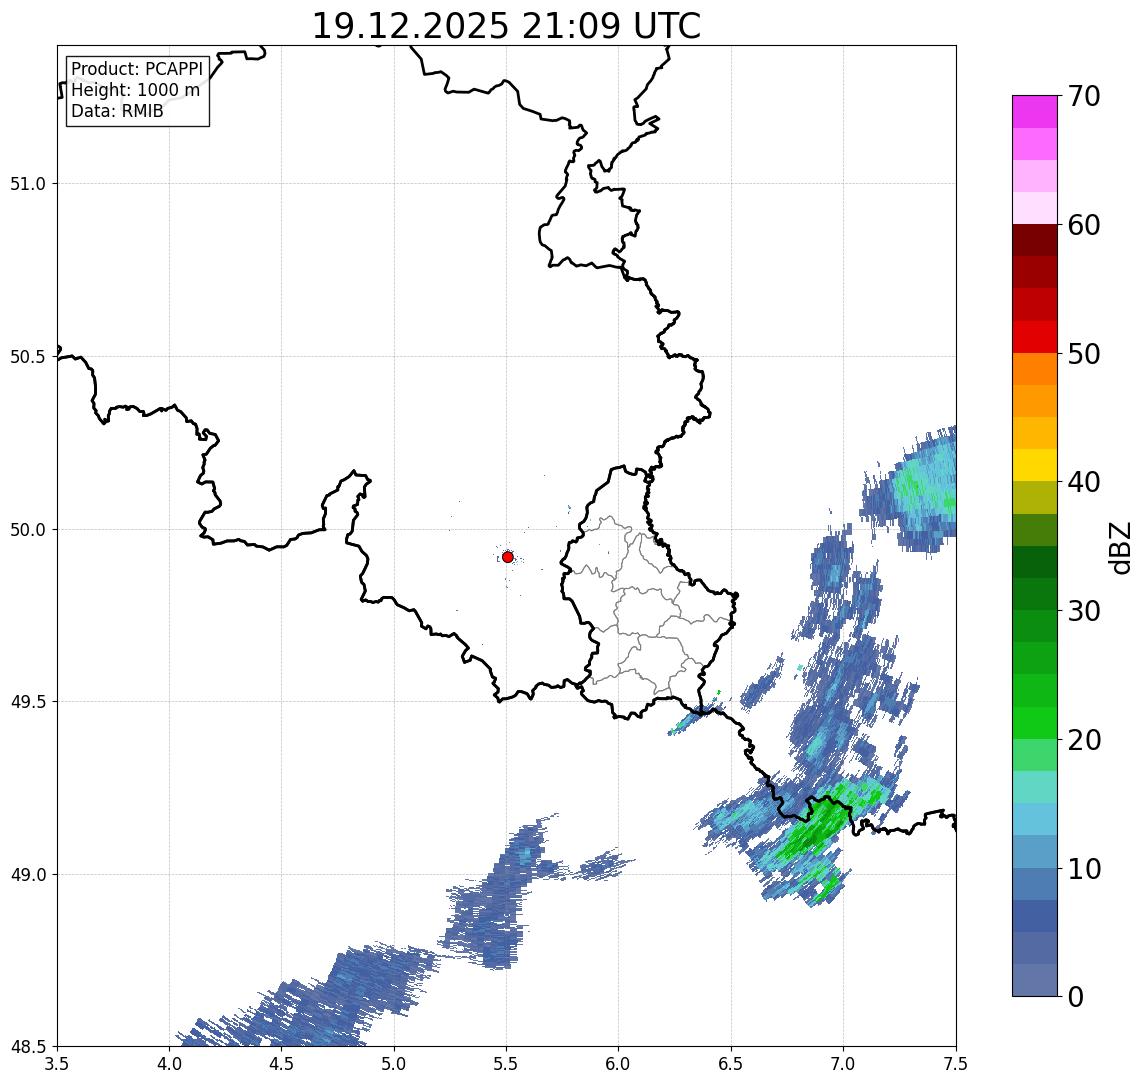Click the latitude axis label 49.5
This screenshot has height=1084, width=1145.
(x=28, y=702)
